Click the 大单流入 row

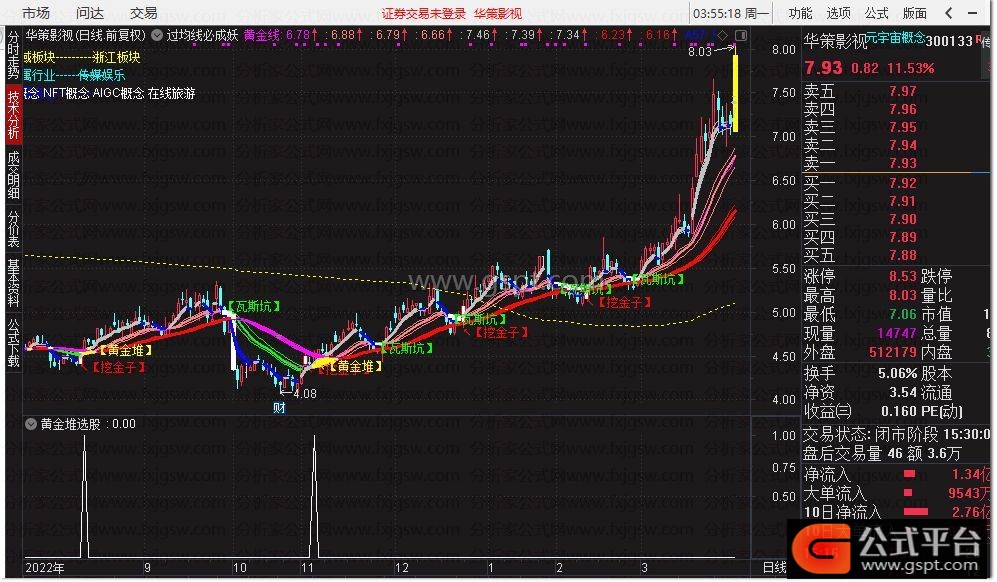click(x=897, y=493)
